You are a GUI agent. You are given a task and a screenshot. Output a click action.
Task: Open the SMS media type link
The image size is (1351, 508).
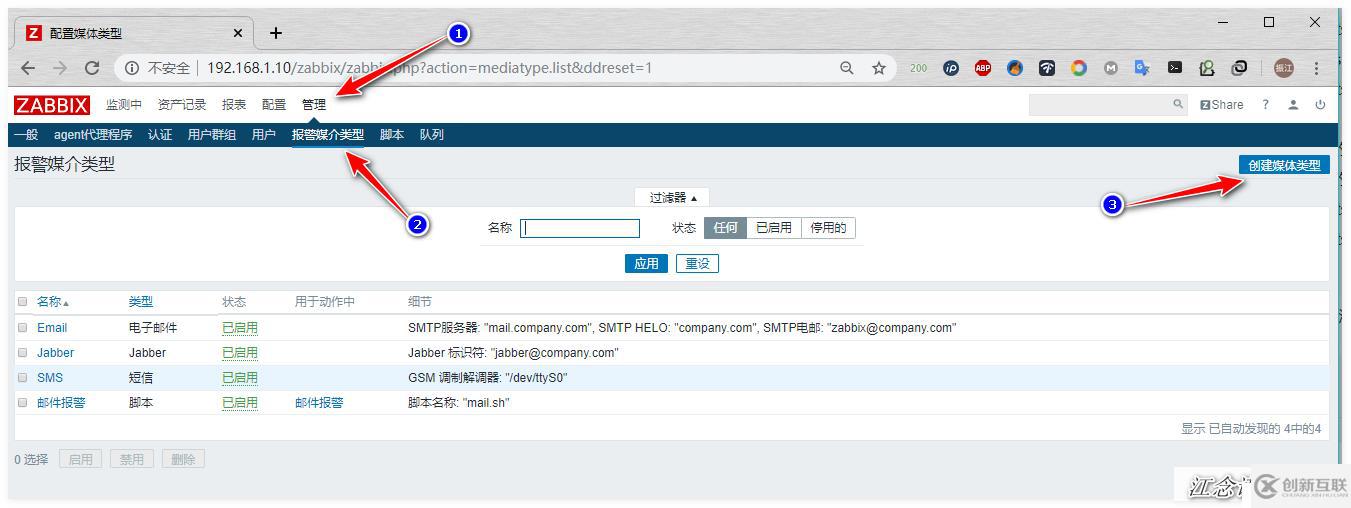tap(50, 377)
